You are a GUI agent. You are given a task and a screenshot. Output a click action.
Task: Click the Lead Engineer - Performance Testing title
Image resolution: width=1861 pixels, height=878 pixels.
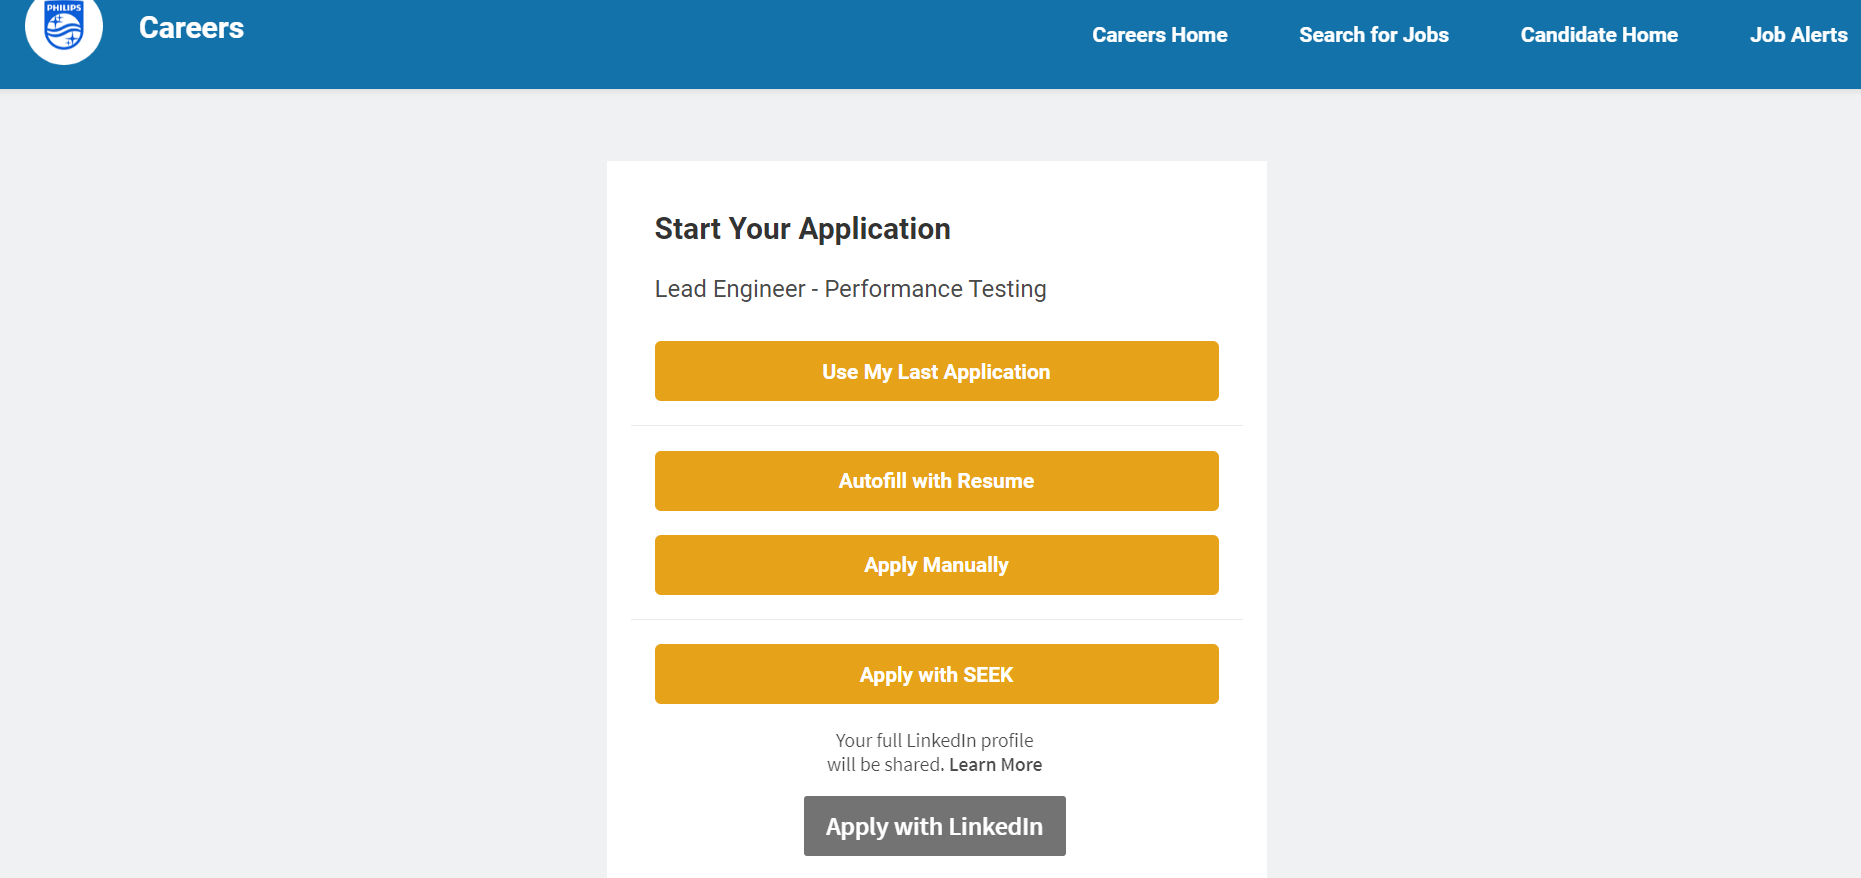pos(850,289)
